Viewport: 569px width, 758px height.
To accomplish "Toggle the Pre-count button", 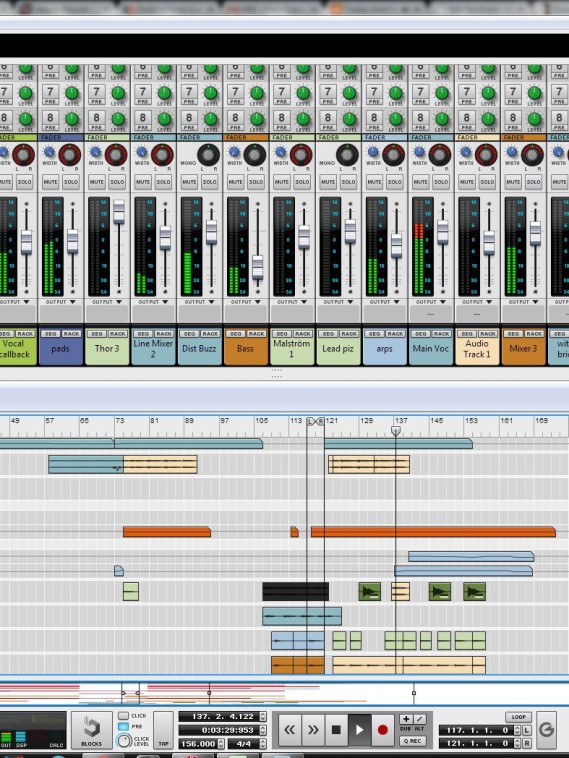I will [x=124, y=726].
